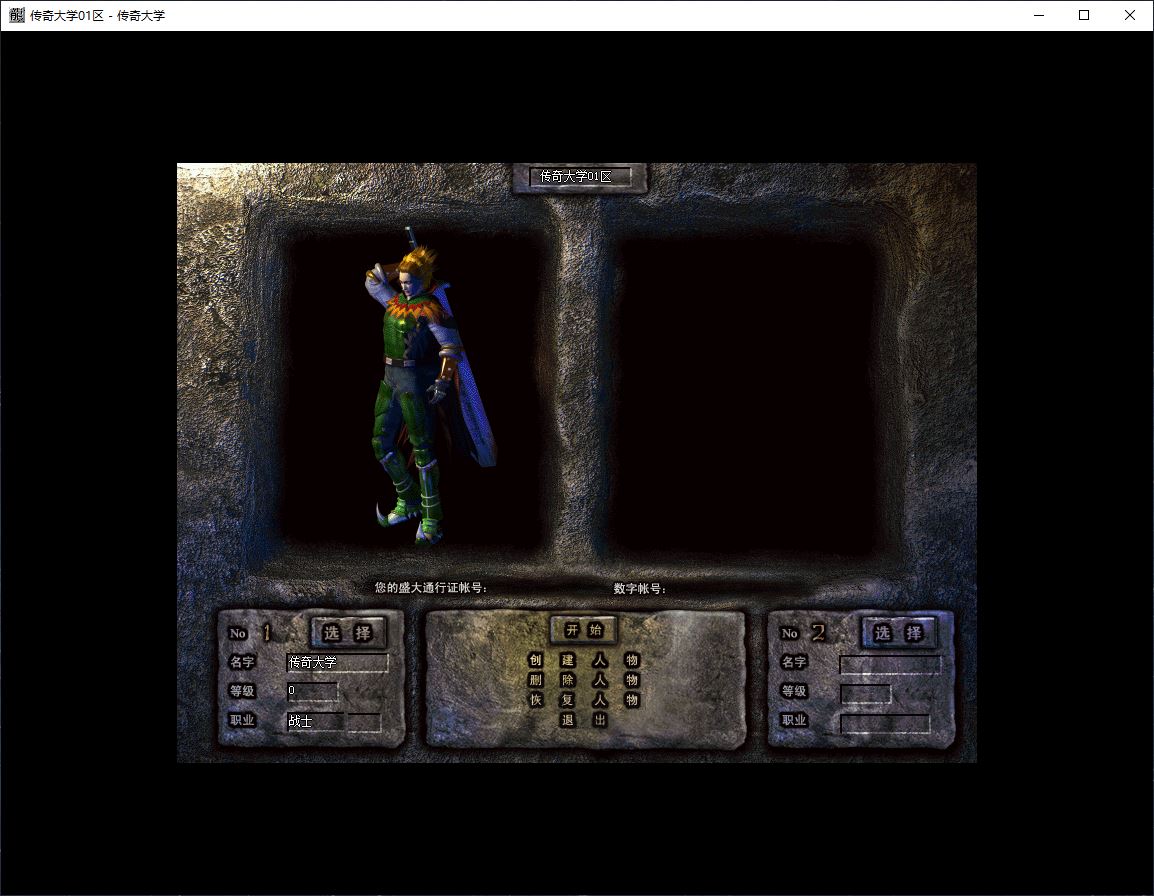1154x896 pixels.
Task: Click the empty class field in slot 2
Action: coord(885,723)
